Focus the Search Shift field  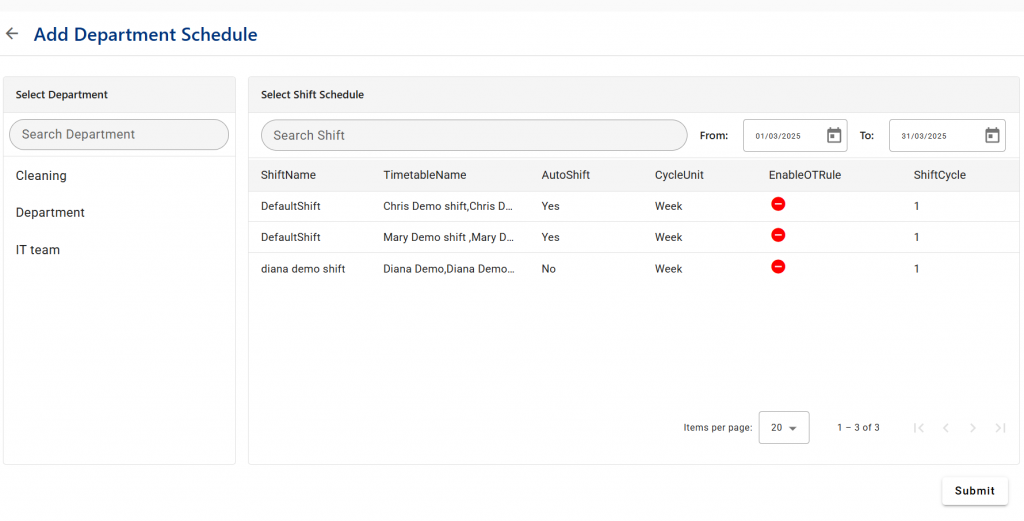click(x=474, y=135)
